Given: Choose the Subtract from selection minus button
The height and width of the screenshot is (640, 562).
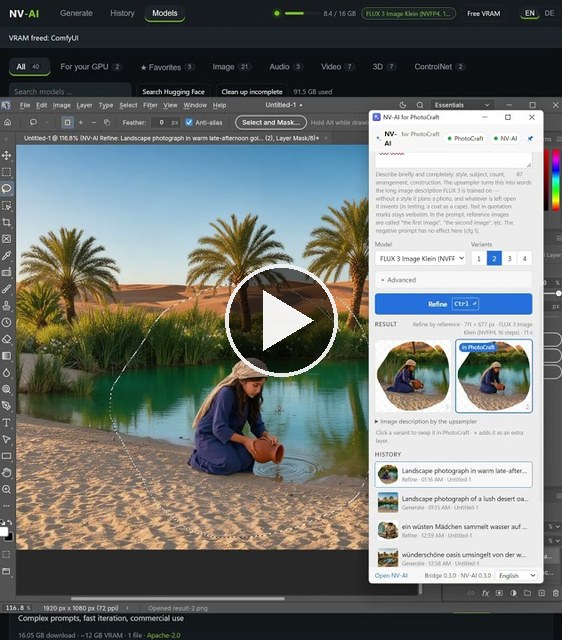Looking at the screenshot, I should [94, 122].
